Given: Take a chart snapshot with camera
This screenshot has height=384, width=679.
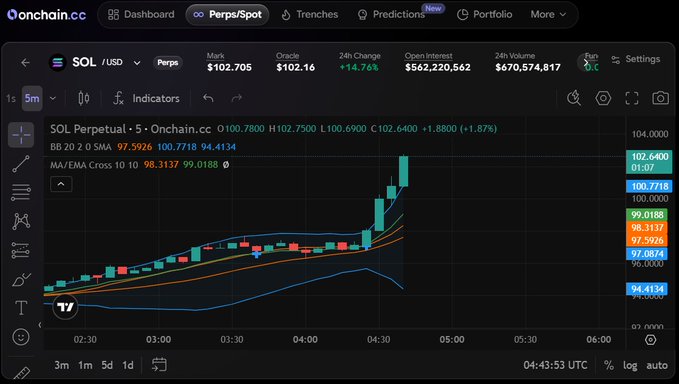Looking at the screenshot, I should point(660,98).
